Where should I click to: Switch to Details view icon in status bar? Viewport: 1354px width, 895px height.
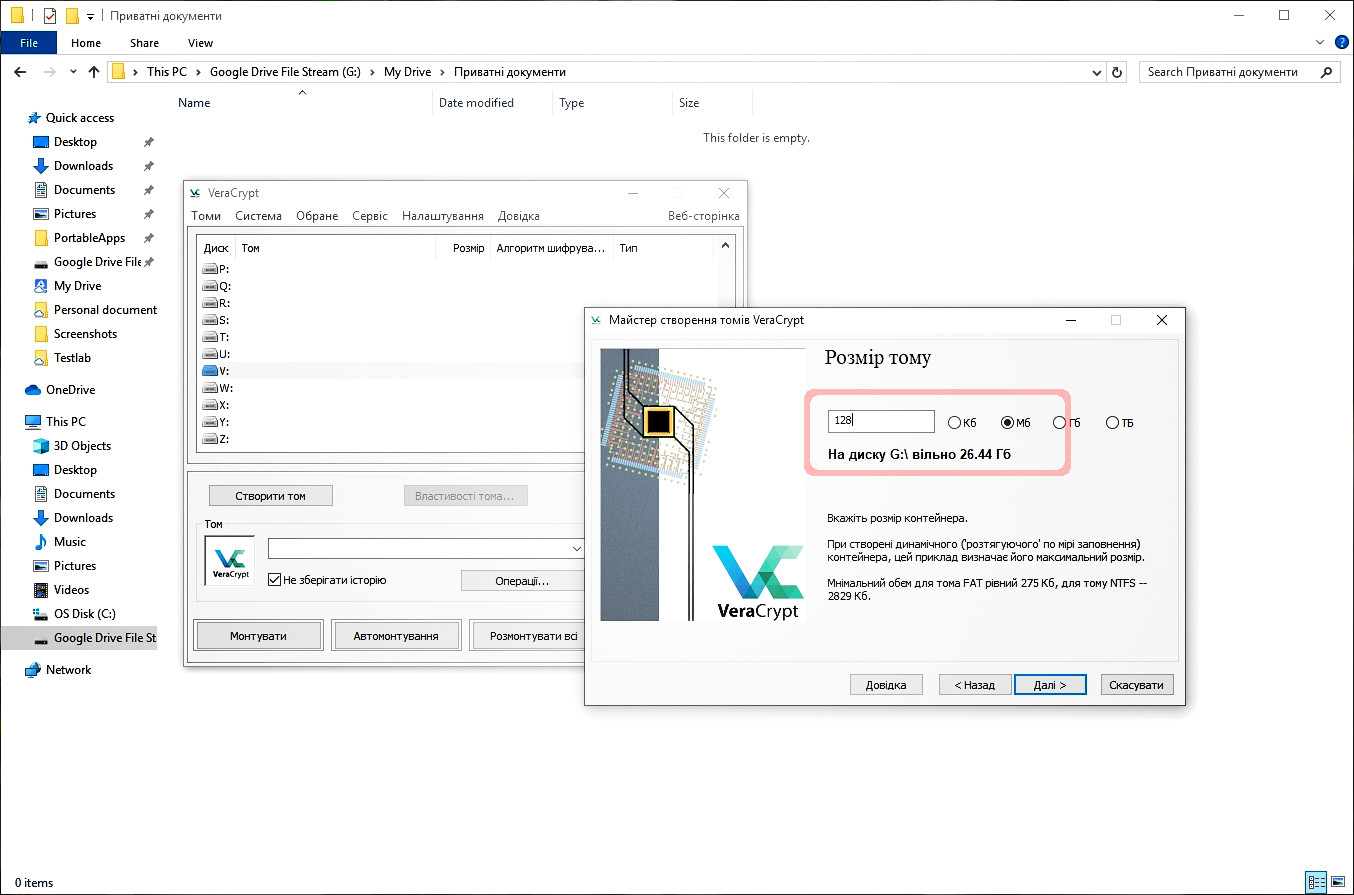coord(1317,883)
